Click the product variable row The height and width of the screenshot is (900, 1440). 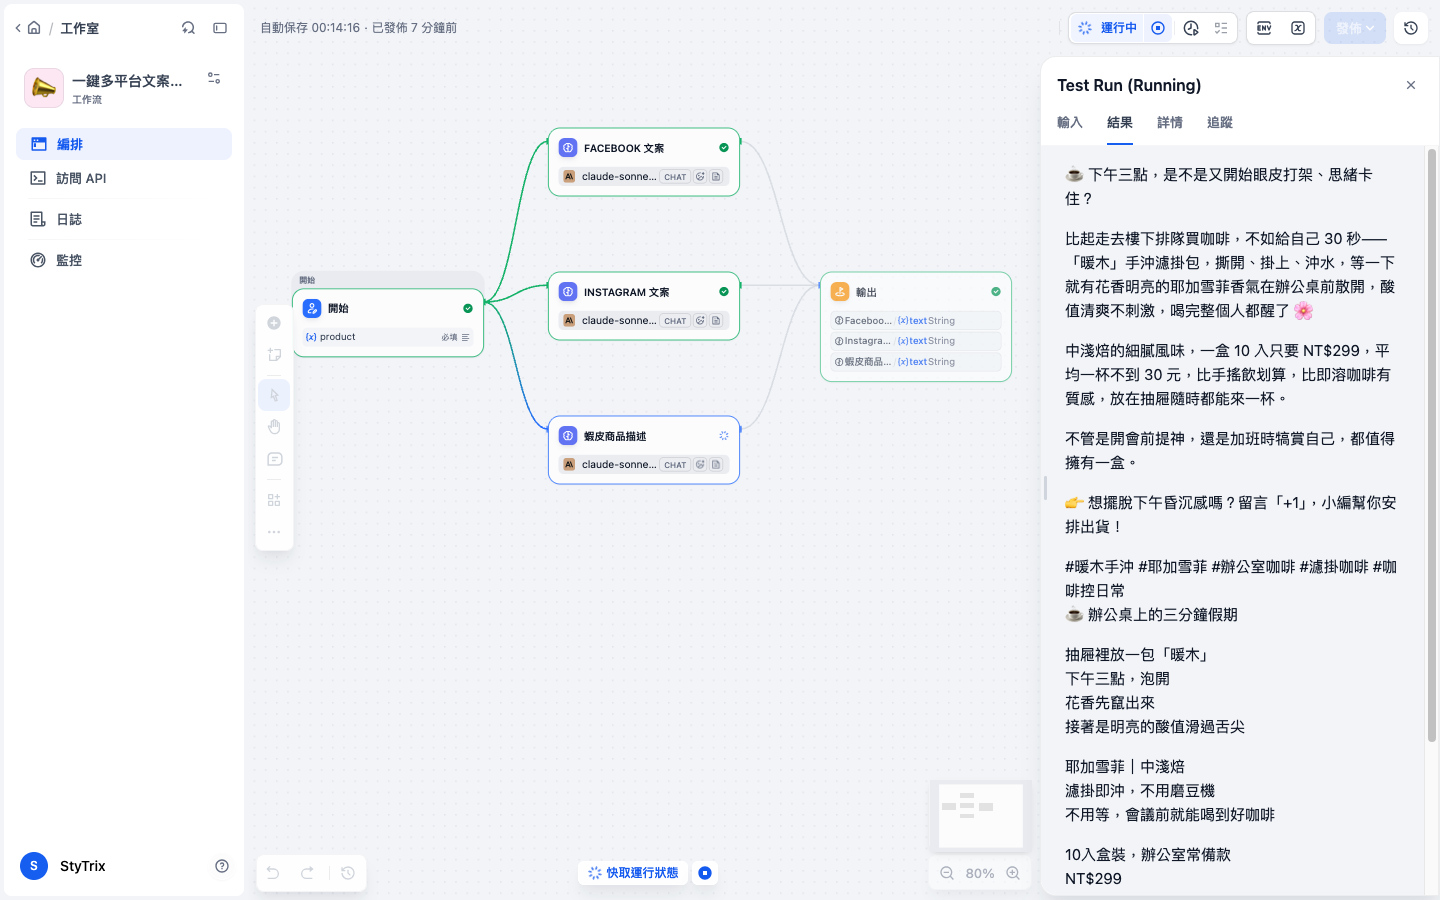pyautogui.click(x=388, y=337)
